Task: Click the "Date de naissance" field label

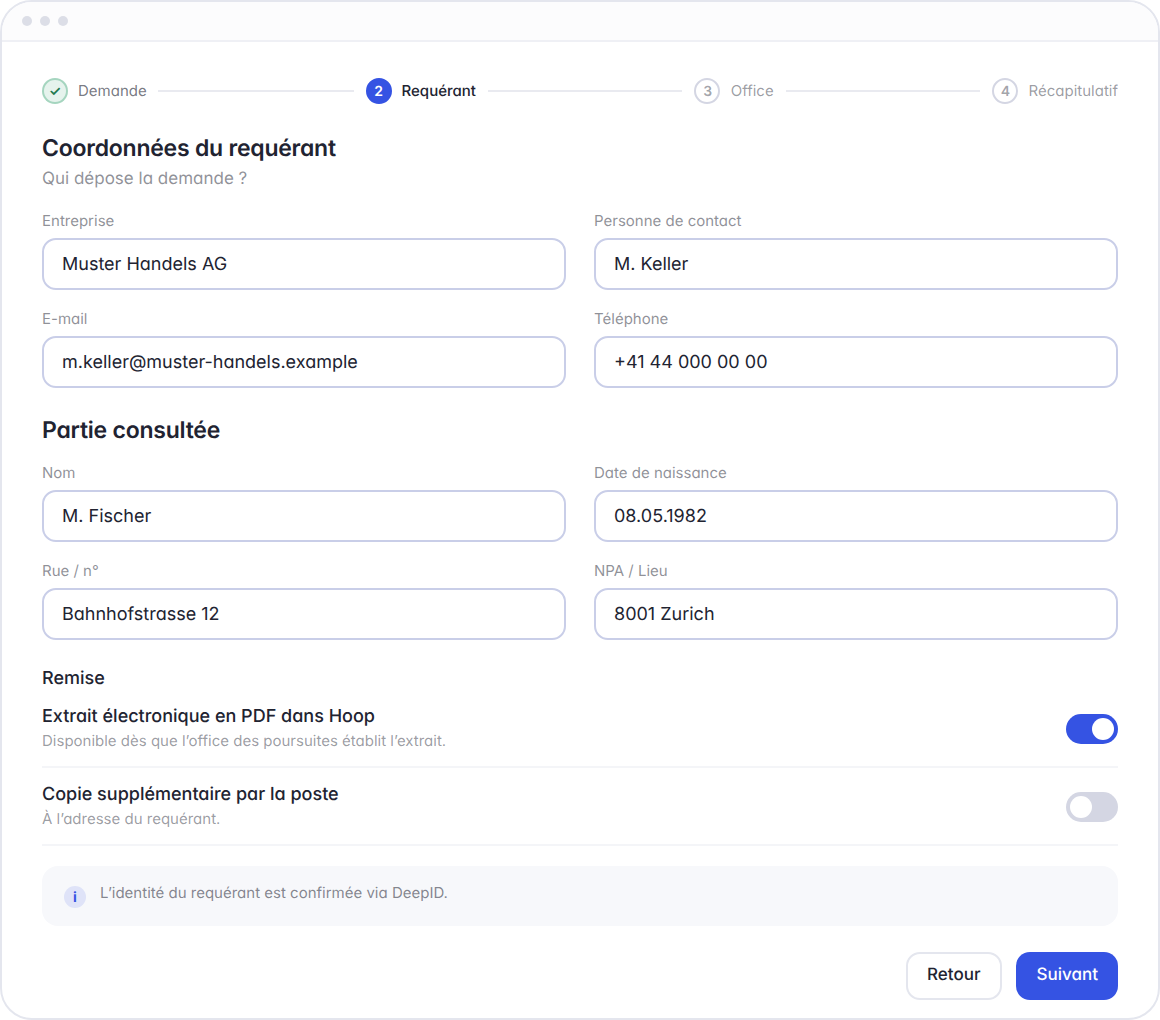Action: tap(660, 473)
